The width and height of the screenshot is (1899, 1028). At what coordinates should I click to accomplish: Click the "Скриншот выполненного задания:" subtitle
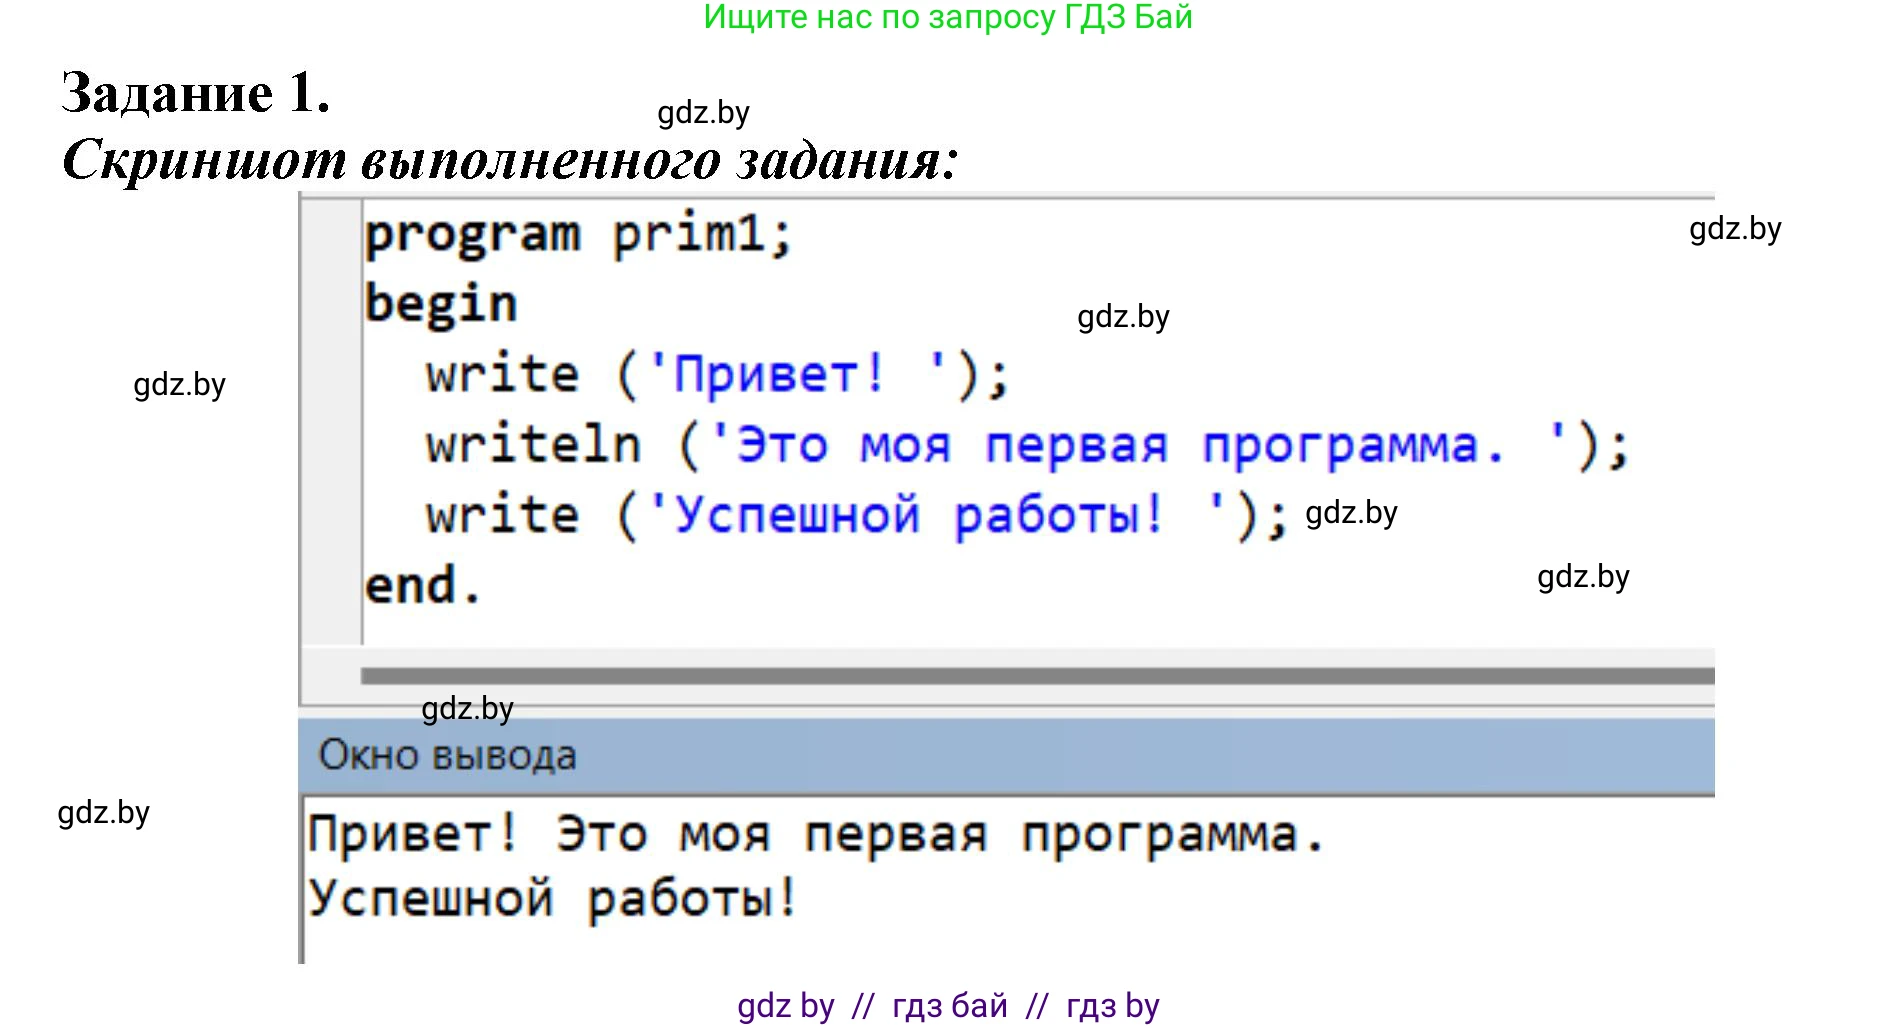coord(510,160)
